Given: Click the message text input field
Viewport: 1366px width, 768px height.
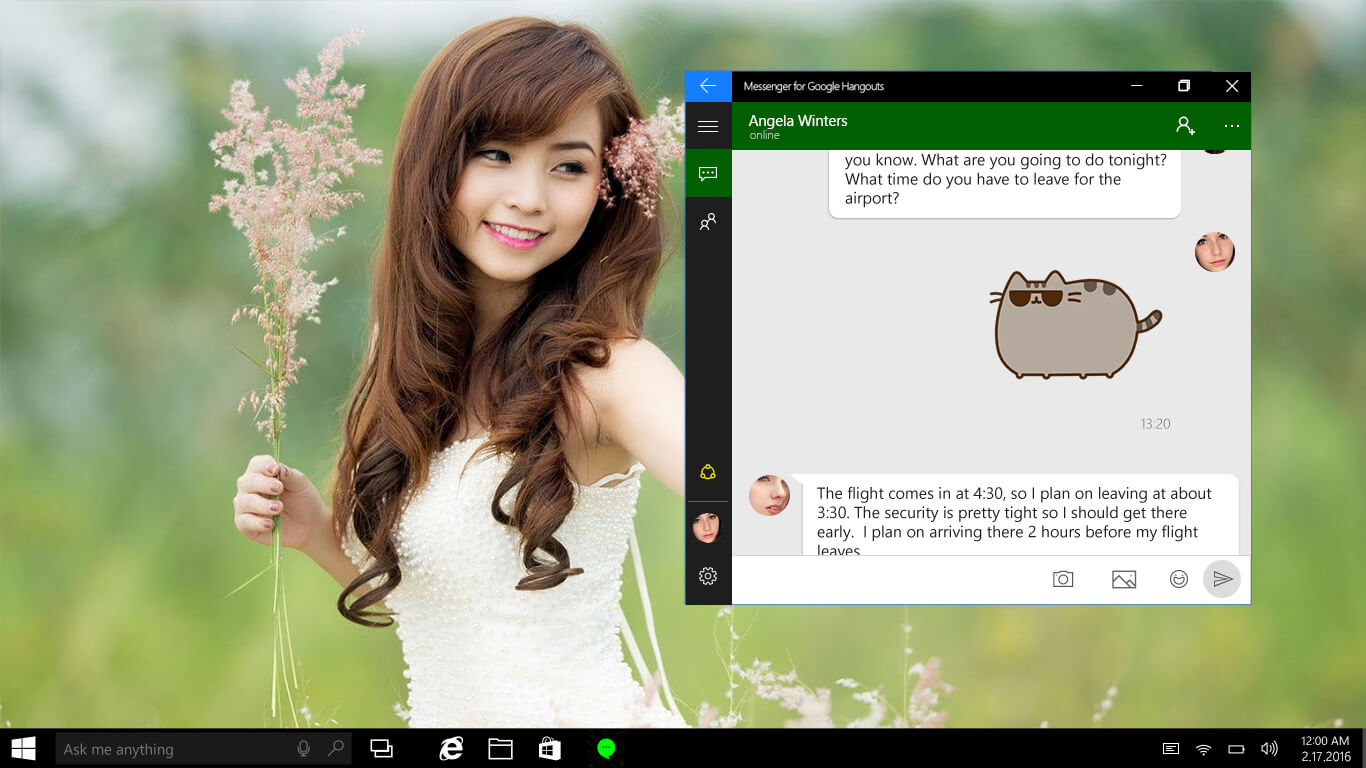Looking at the screenshot, I should coord(886,580).
